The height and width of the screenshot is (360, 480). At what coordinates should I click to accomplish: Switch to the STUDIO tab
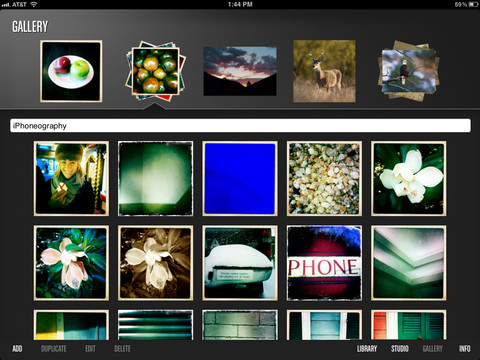pyautogui.click(x=400, y=349)
